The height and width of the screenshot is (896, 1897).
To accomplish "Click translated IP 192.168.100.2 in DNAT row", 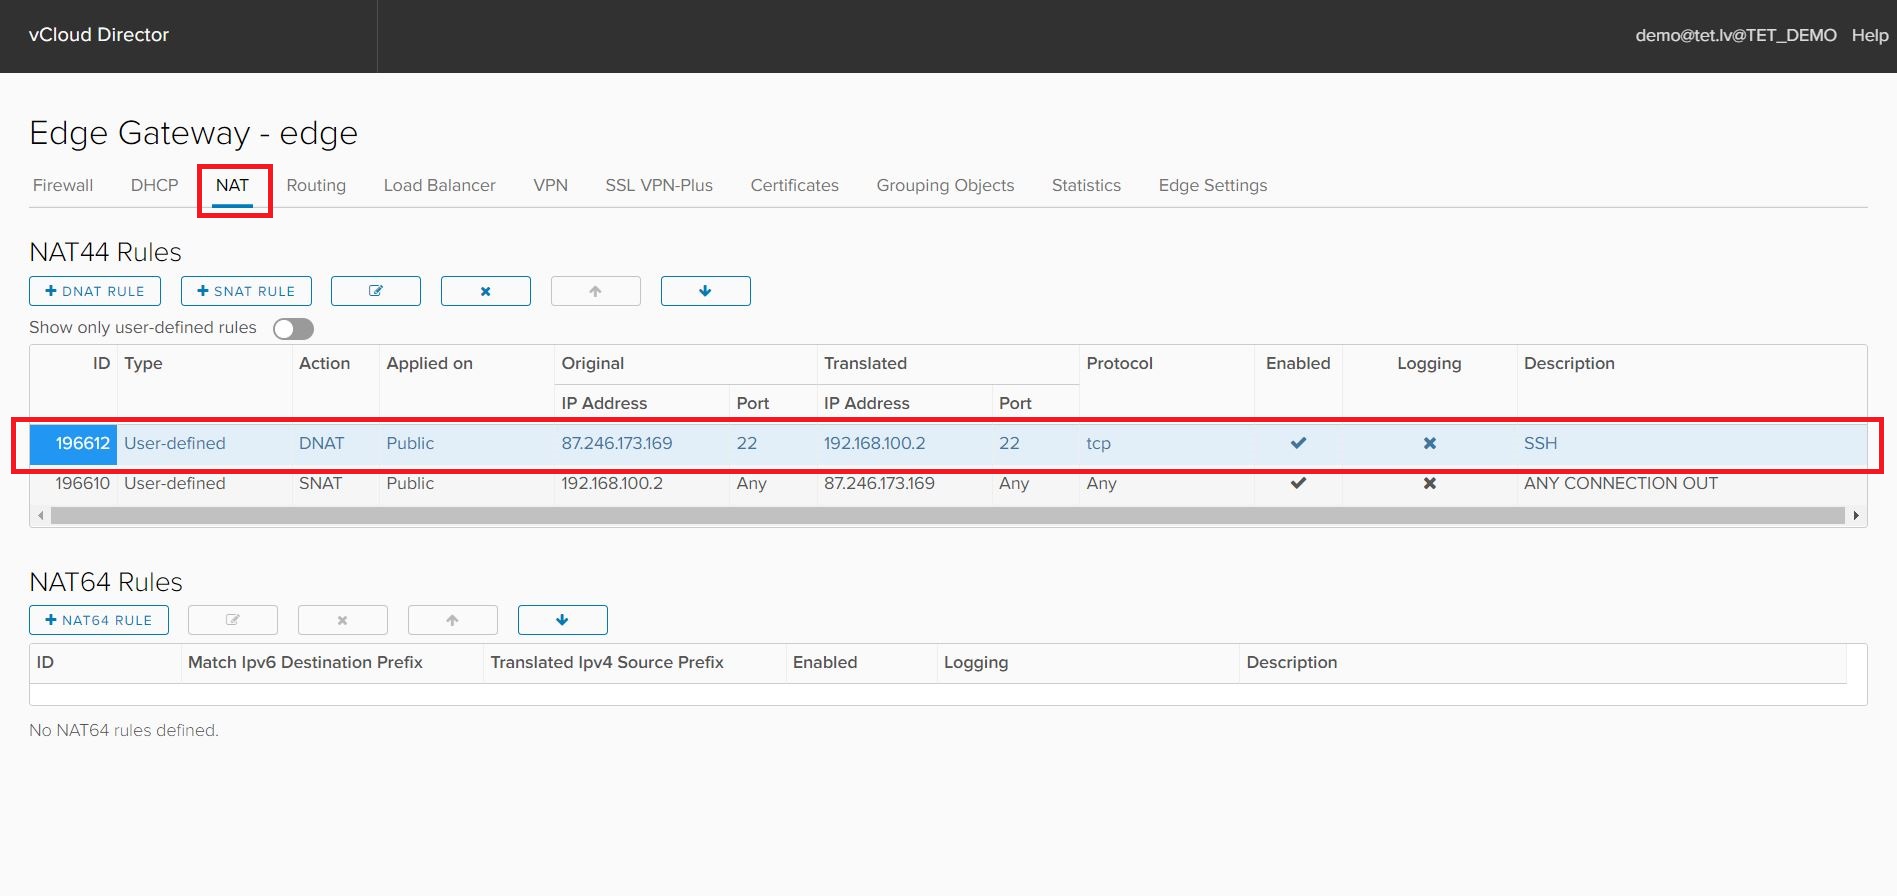I will pos(875,443).
